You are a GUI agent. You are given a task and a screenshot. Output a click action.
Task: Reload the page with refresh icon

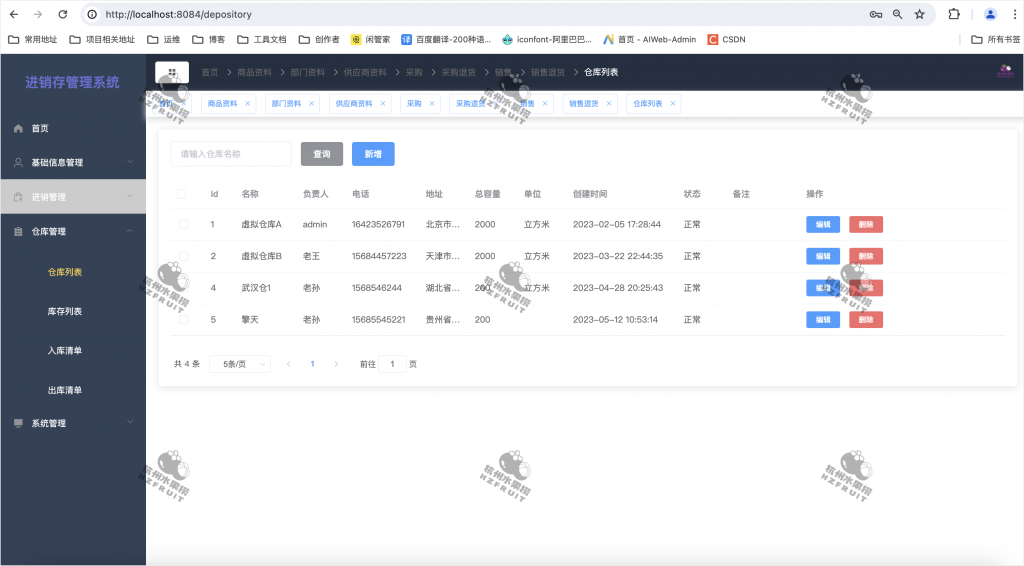[x=63, y=14]
